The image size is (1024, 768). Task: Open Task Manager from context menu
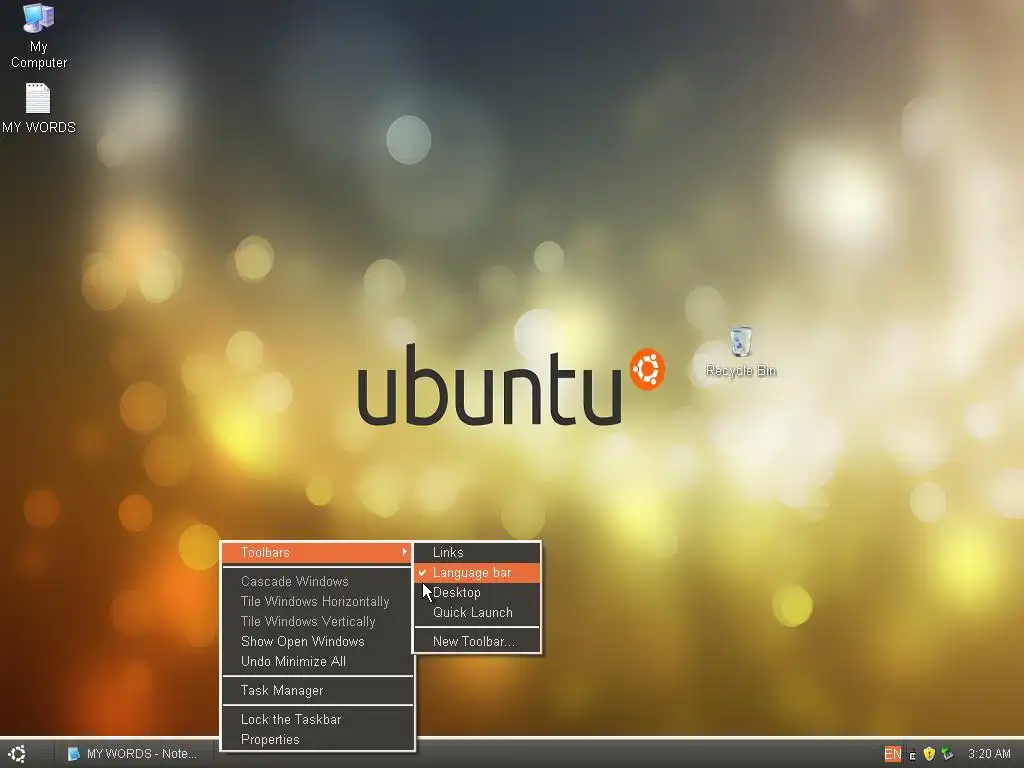317,690
